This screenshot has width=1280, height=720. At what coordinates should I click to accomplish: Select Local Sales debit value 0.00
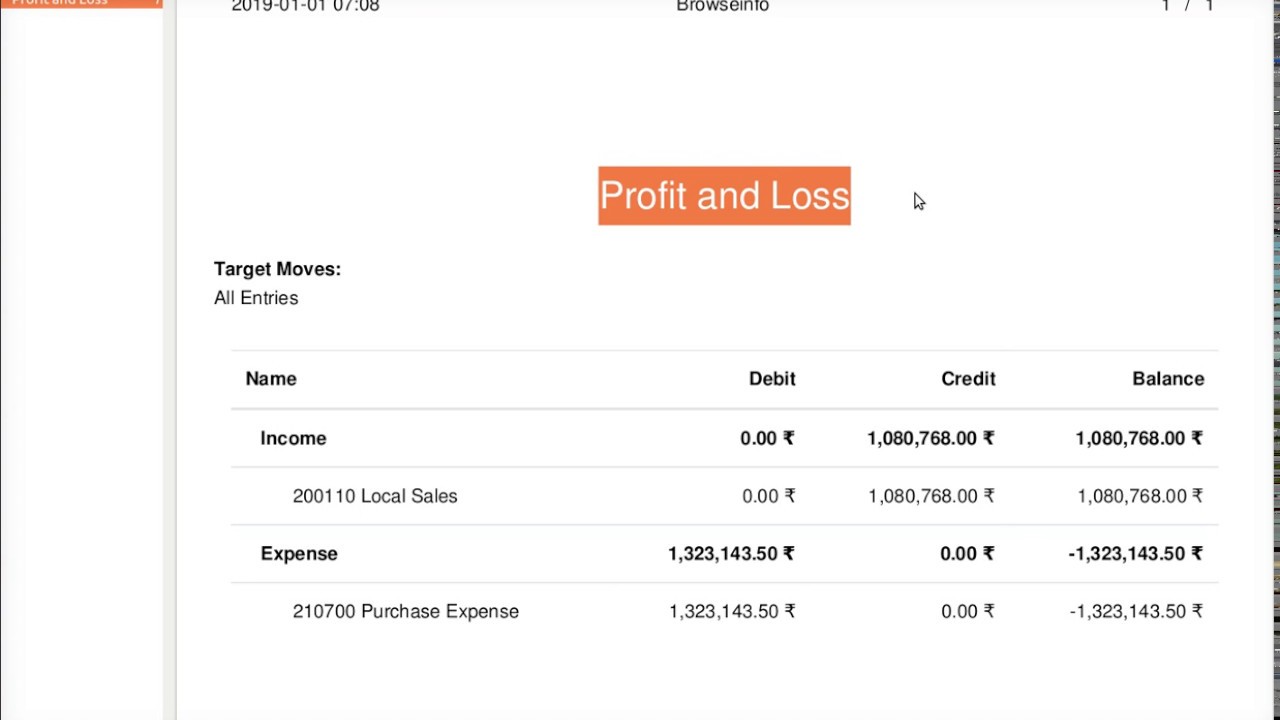(768, 496)
